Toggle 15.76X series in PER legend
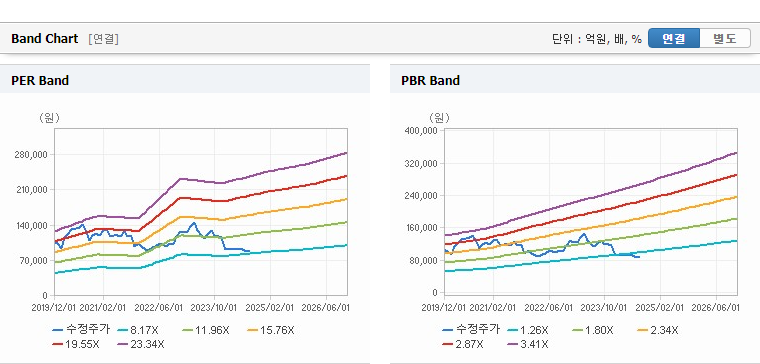Viewport: 760px width, 364px height. 270,331
